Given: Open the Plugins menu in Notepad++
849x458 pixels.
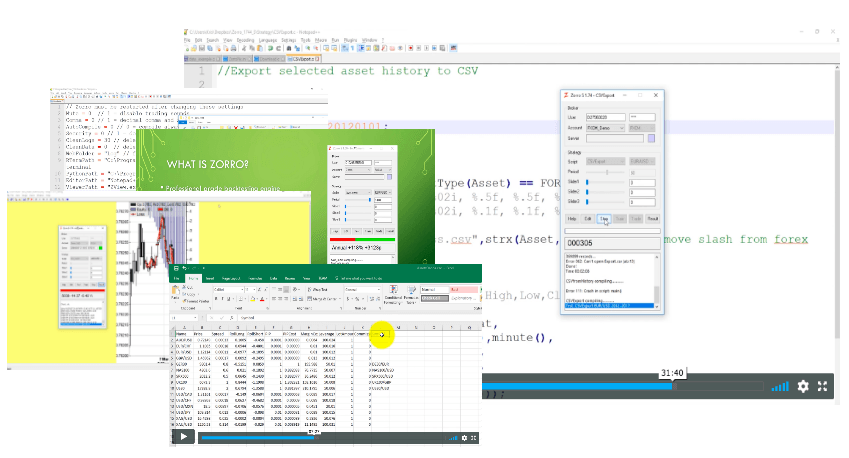Looking at the screenshot, I should [x=350, y=40].
